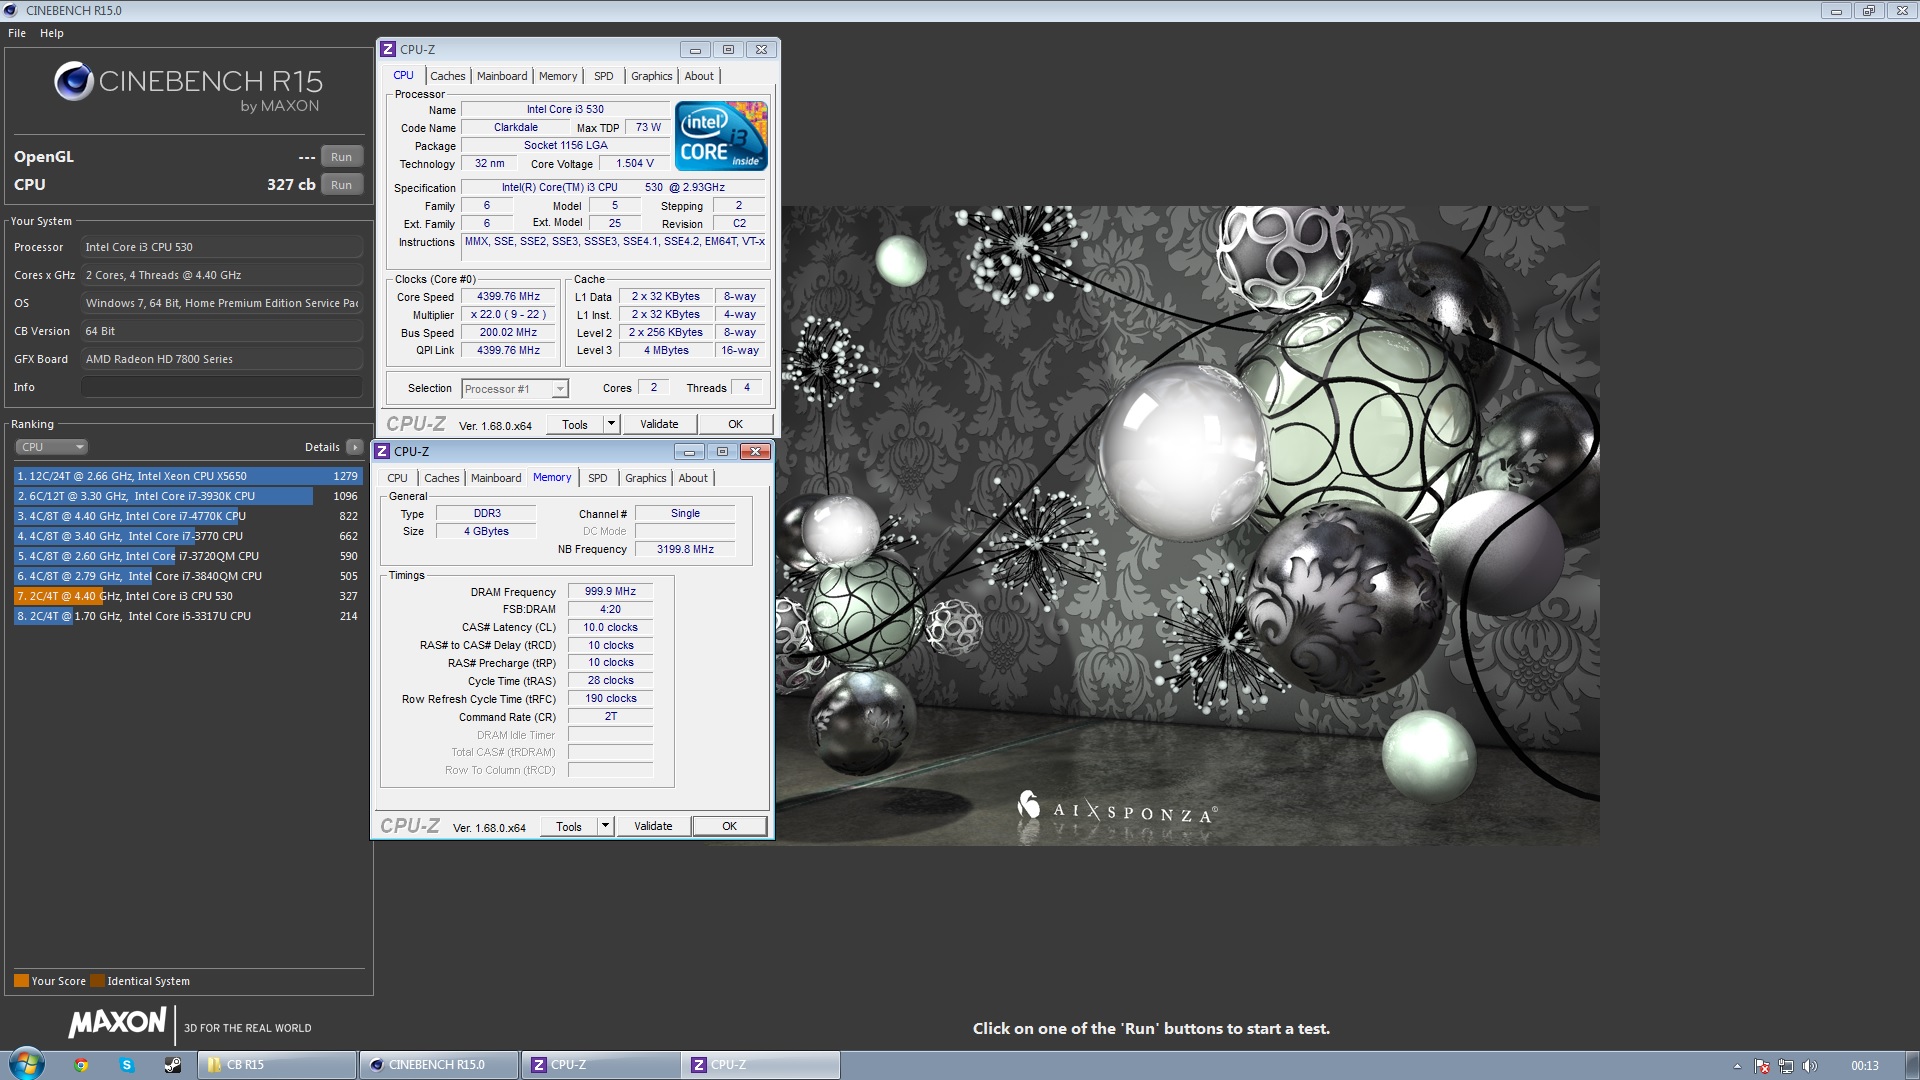This screenshot has width=1920, height=1080.
Task: Open Skype from the taskbar
Action: pos(127,1065)
